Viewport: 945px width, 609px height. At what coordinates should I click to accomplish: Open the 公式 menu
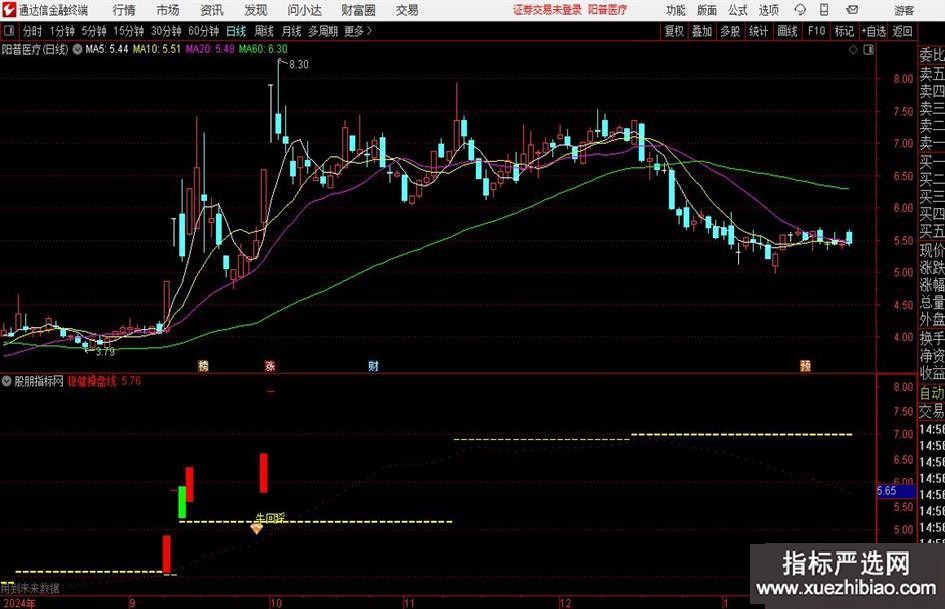pyautogui.click(x=738, y=10)
